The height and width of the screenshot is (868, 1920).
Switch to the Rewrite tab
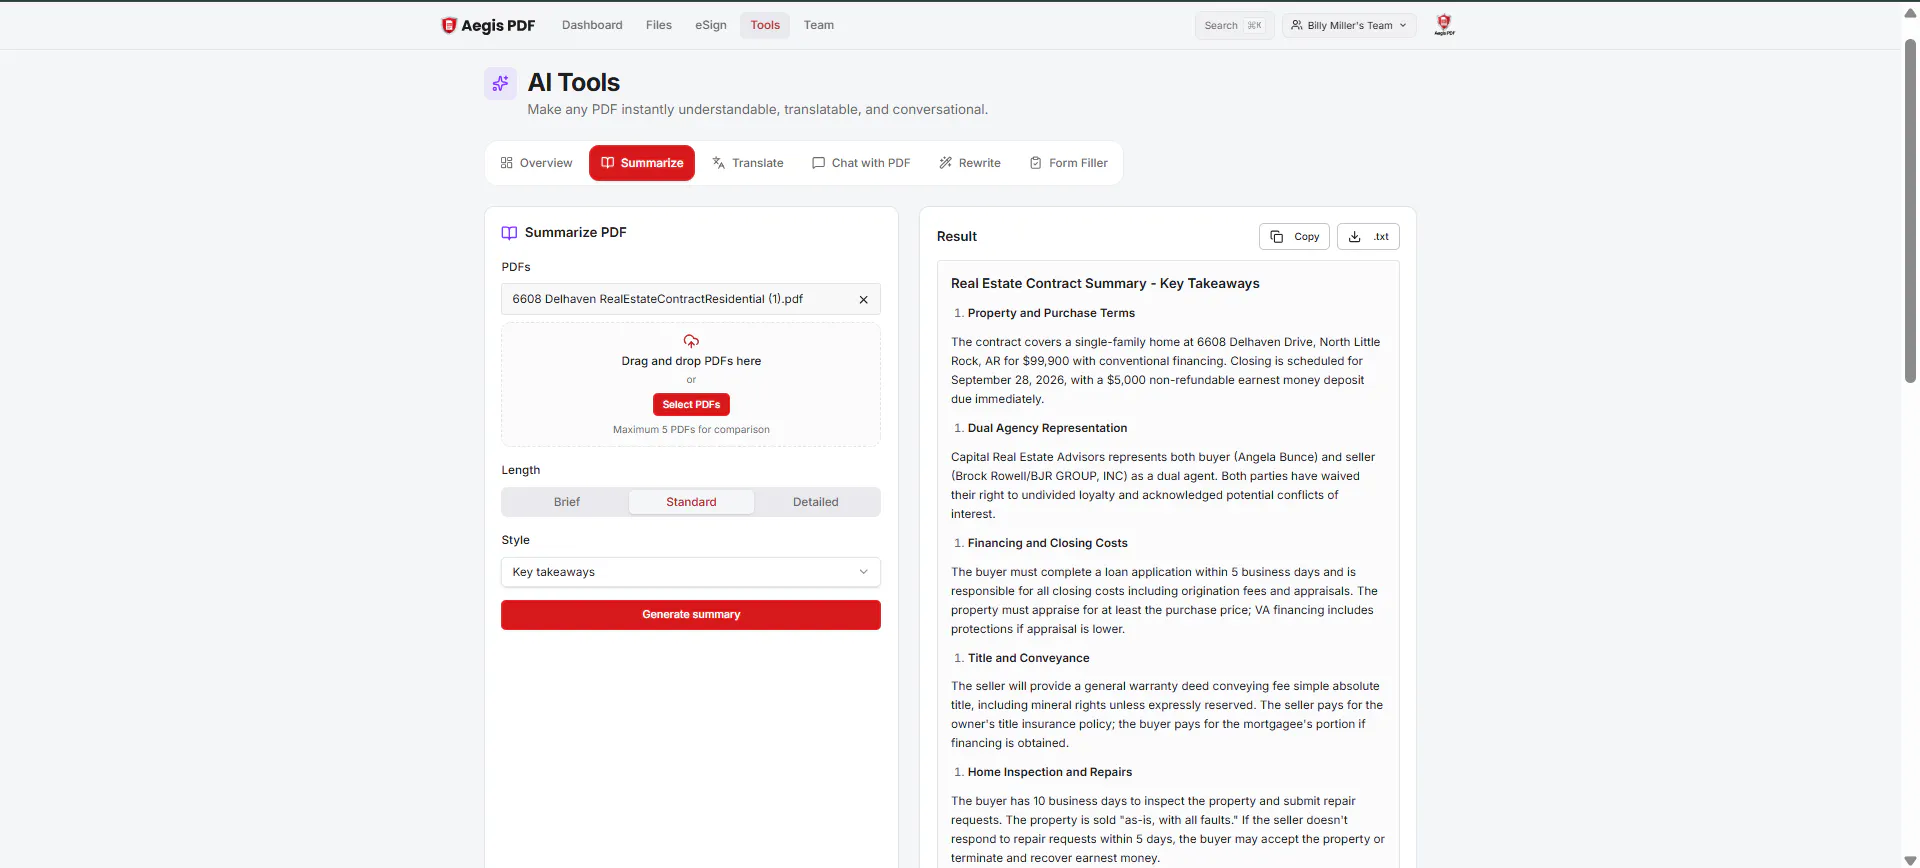970,163
